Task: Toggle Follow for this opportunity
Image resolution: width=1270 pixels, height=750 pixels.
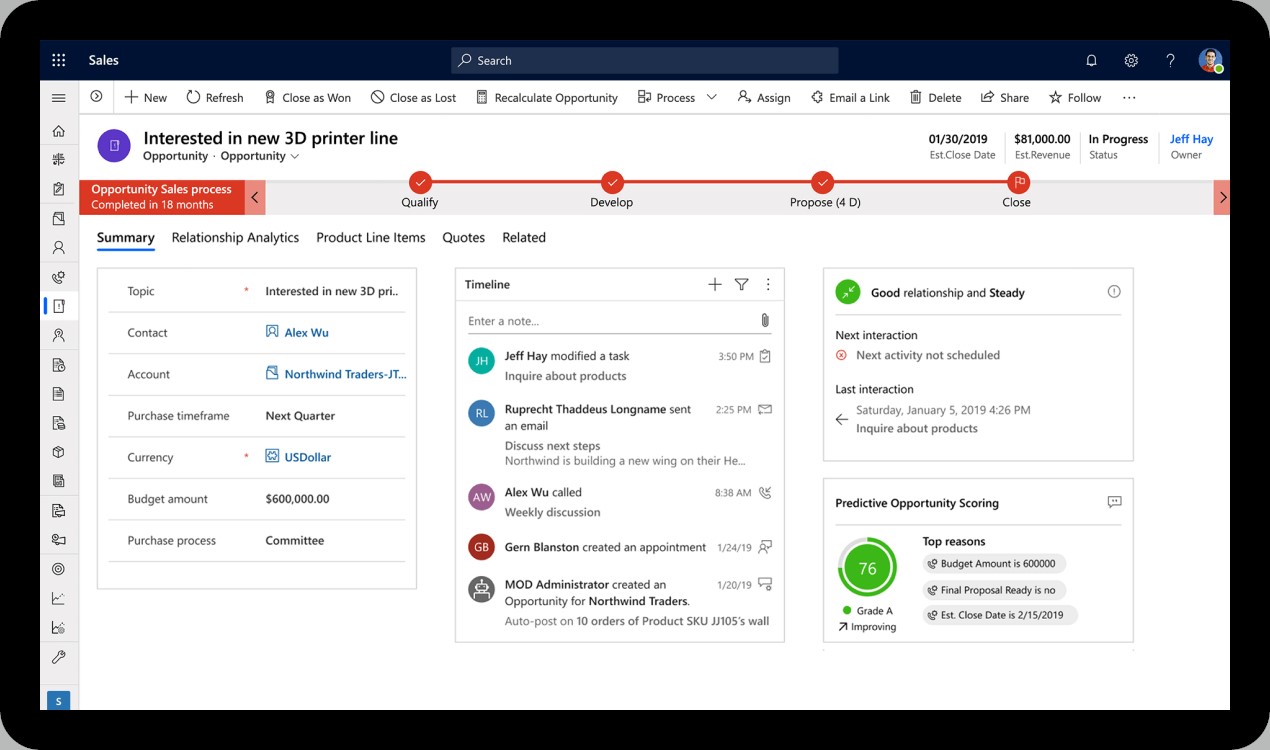Action: 1074,97
